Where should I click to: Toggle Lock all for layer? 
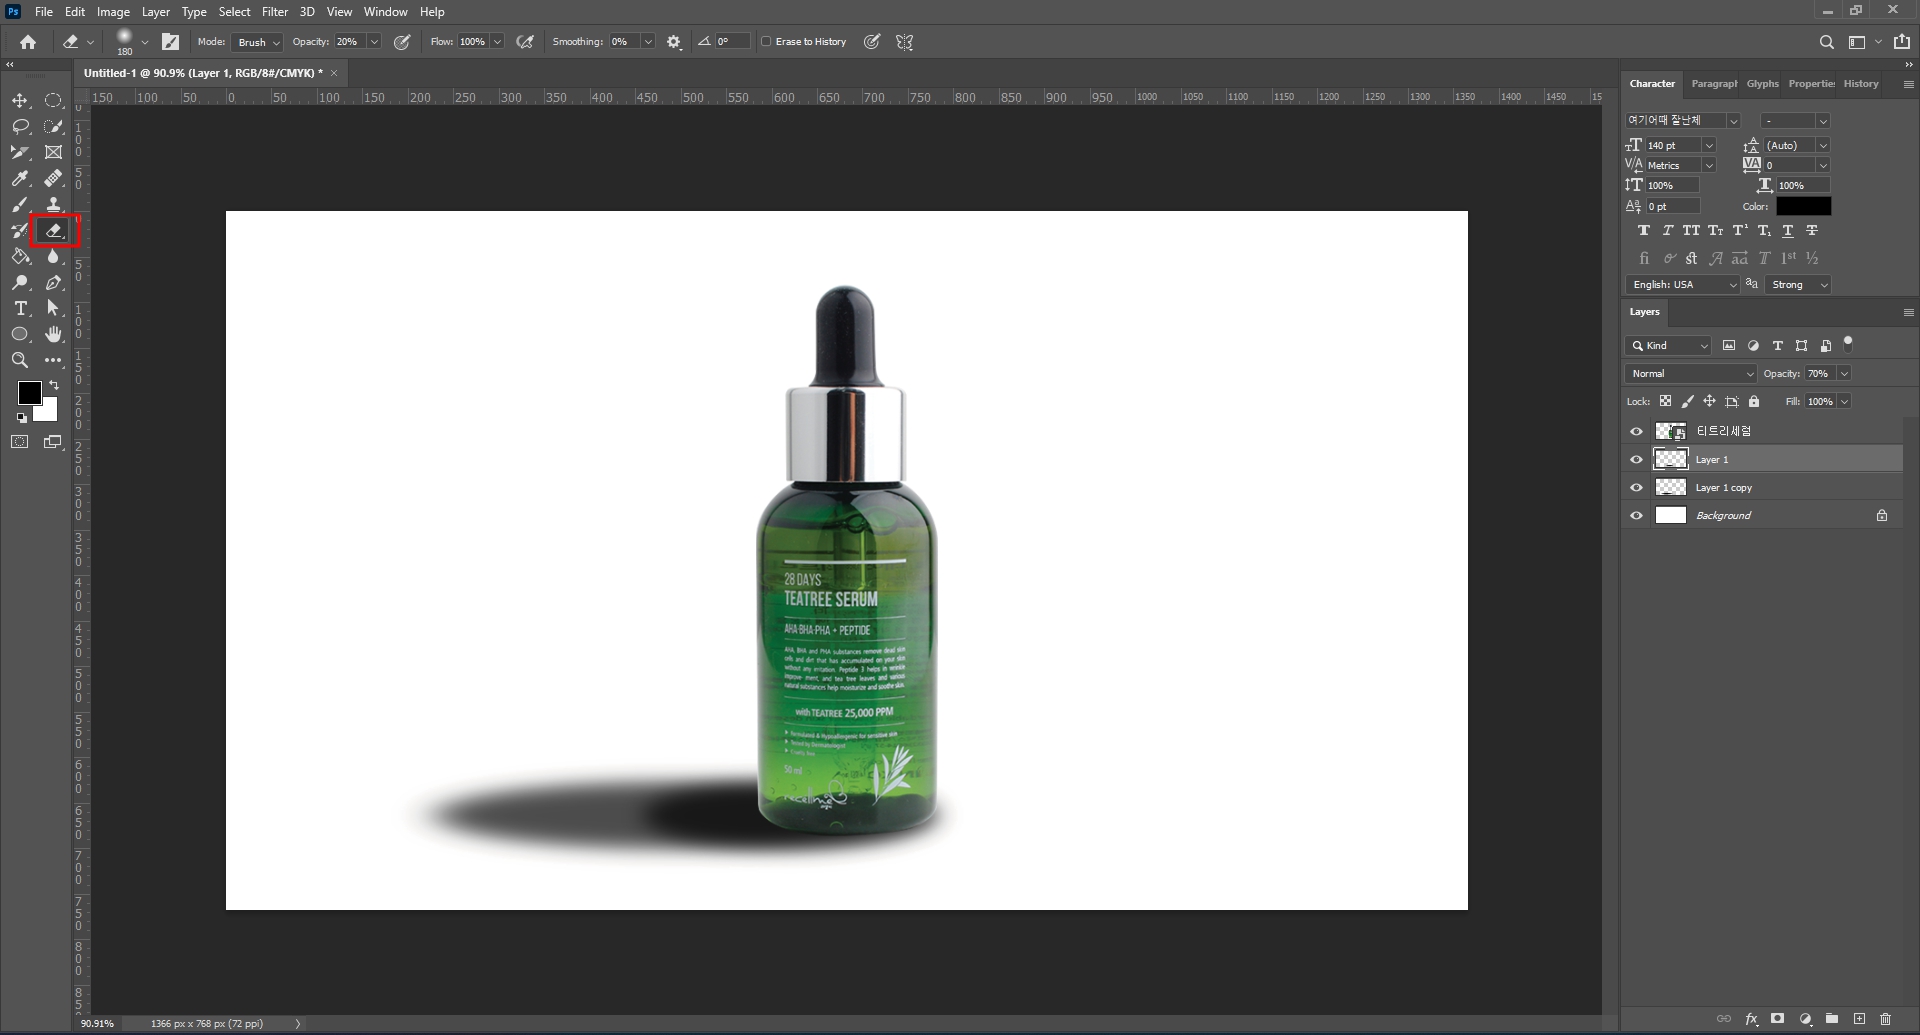point(1753,401)
